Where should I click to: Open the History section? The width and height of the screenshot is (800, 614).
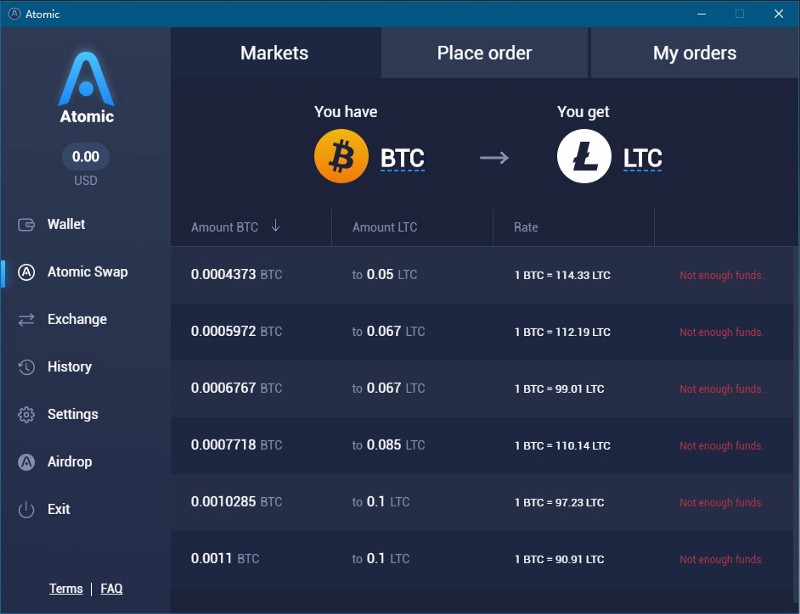(69, 367)
